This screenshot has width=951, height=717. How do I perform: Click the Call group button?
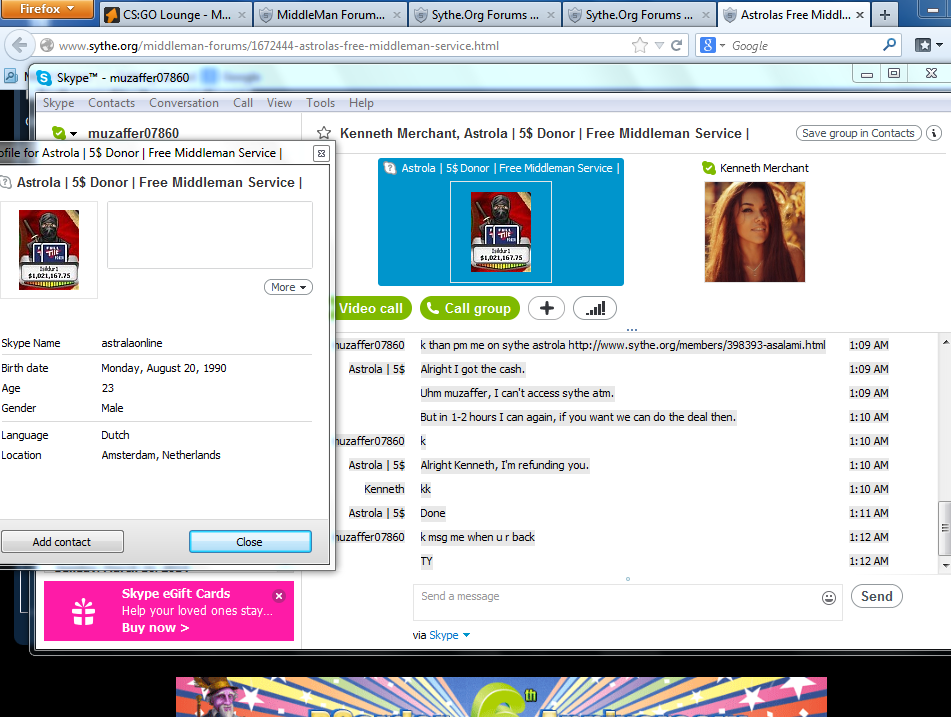[x=469, y=308]
